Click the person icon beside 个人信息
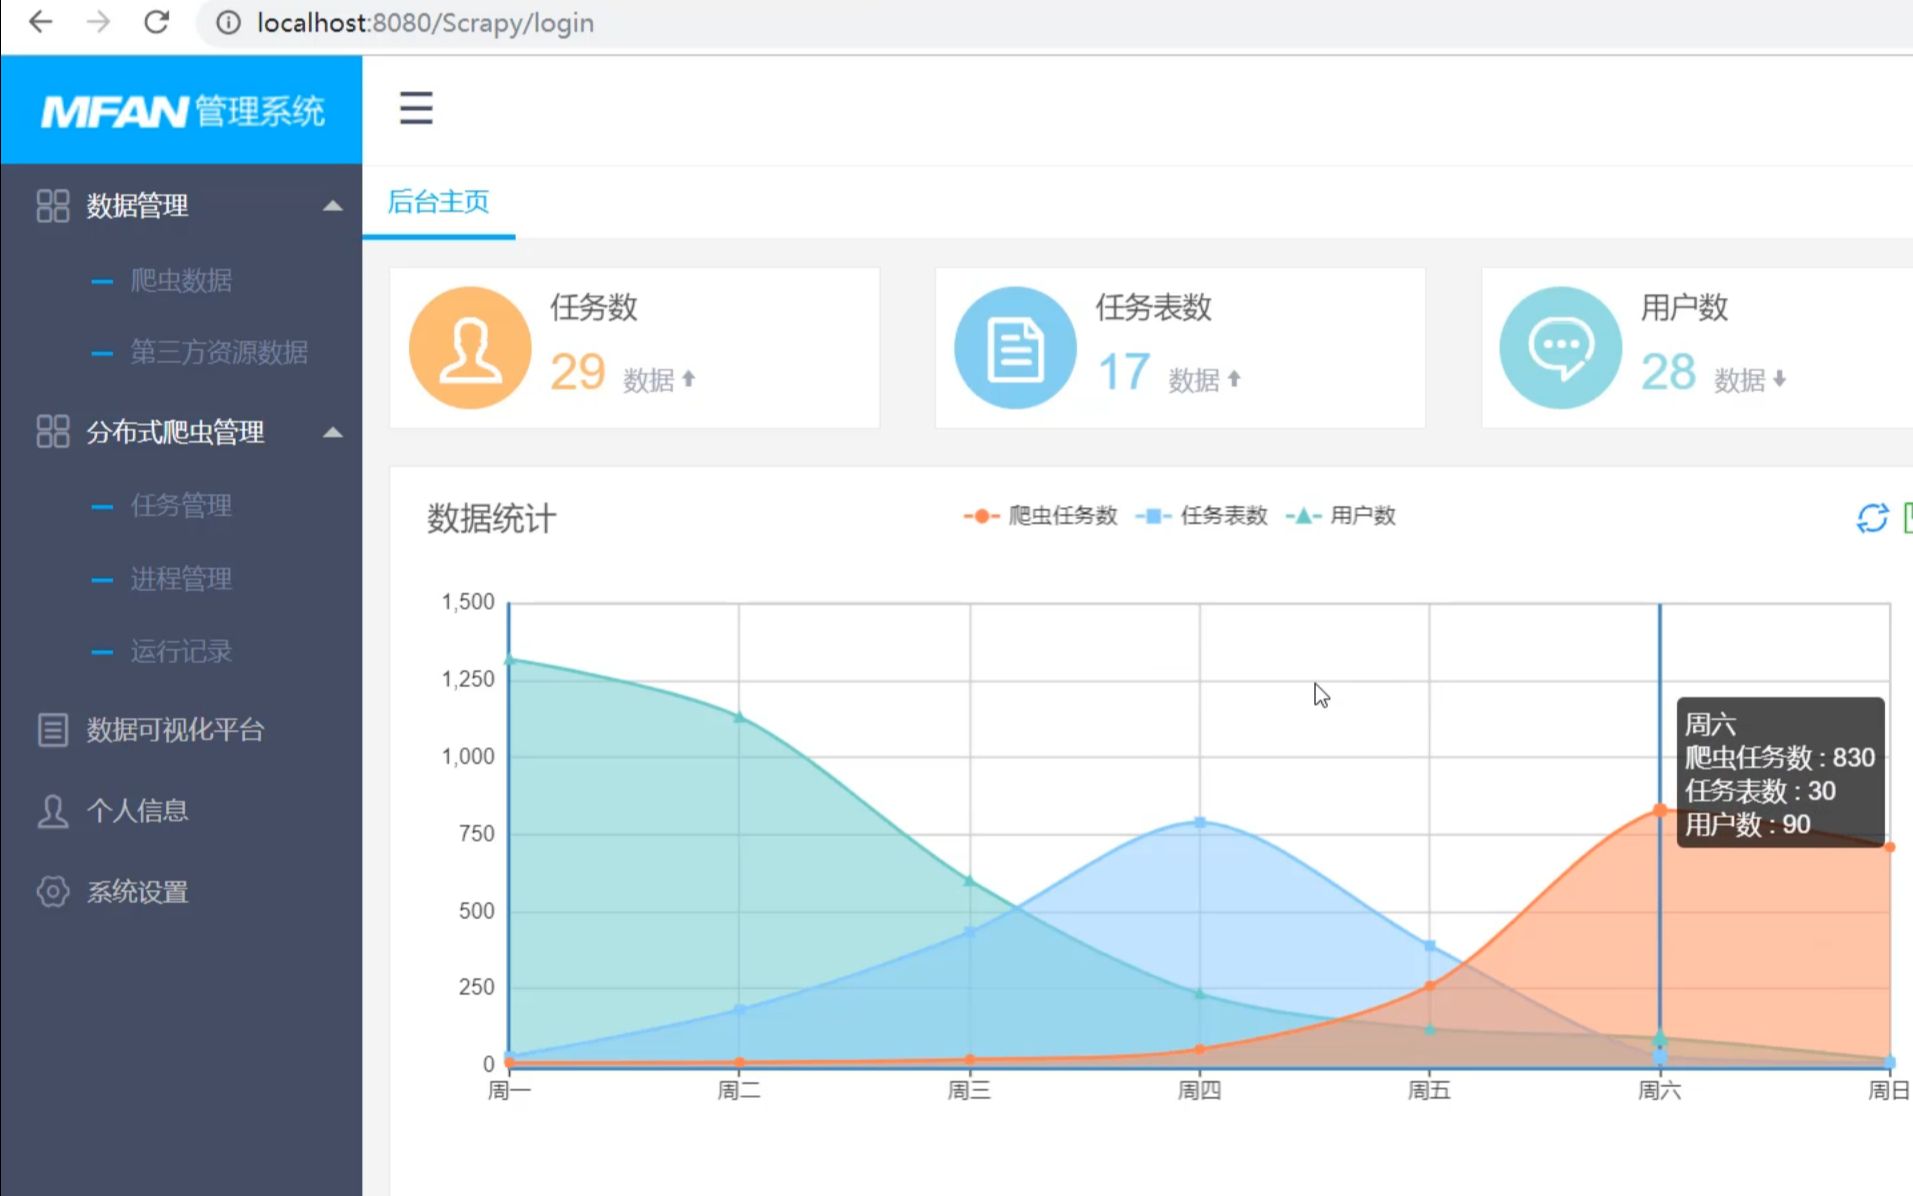This screenshot has height=1196, width=1913. tap(53, 811)
